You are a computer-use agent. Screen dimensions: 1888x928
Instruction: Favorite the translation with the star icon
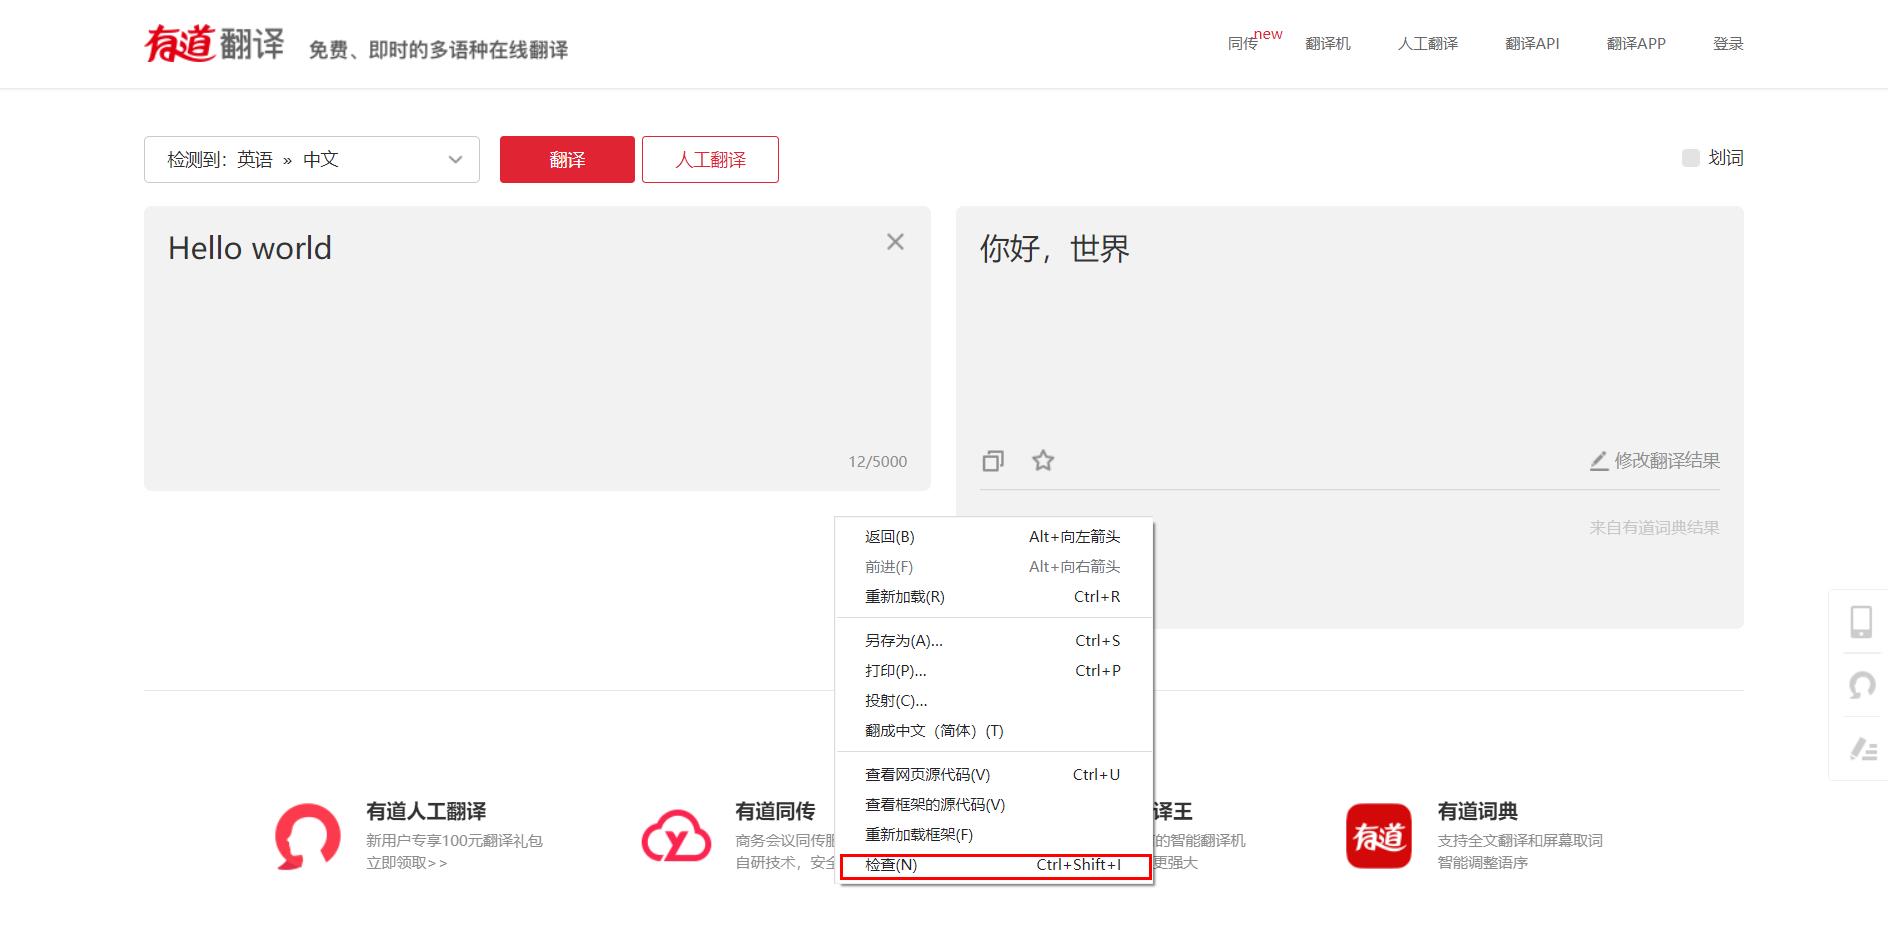tap(1043, 460)
